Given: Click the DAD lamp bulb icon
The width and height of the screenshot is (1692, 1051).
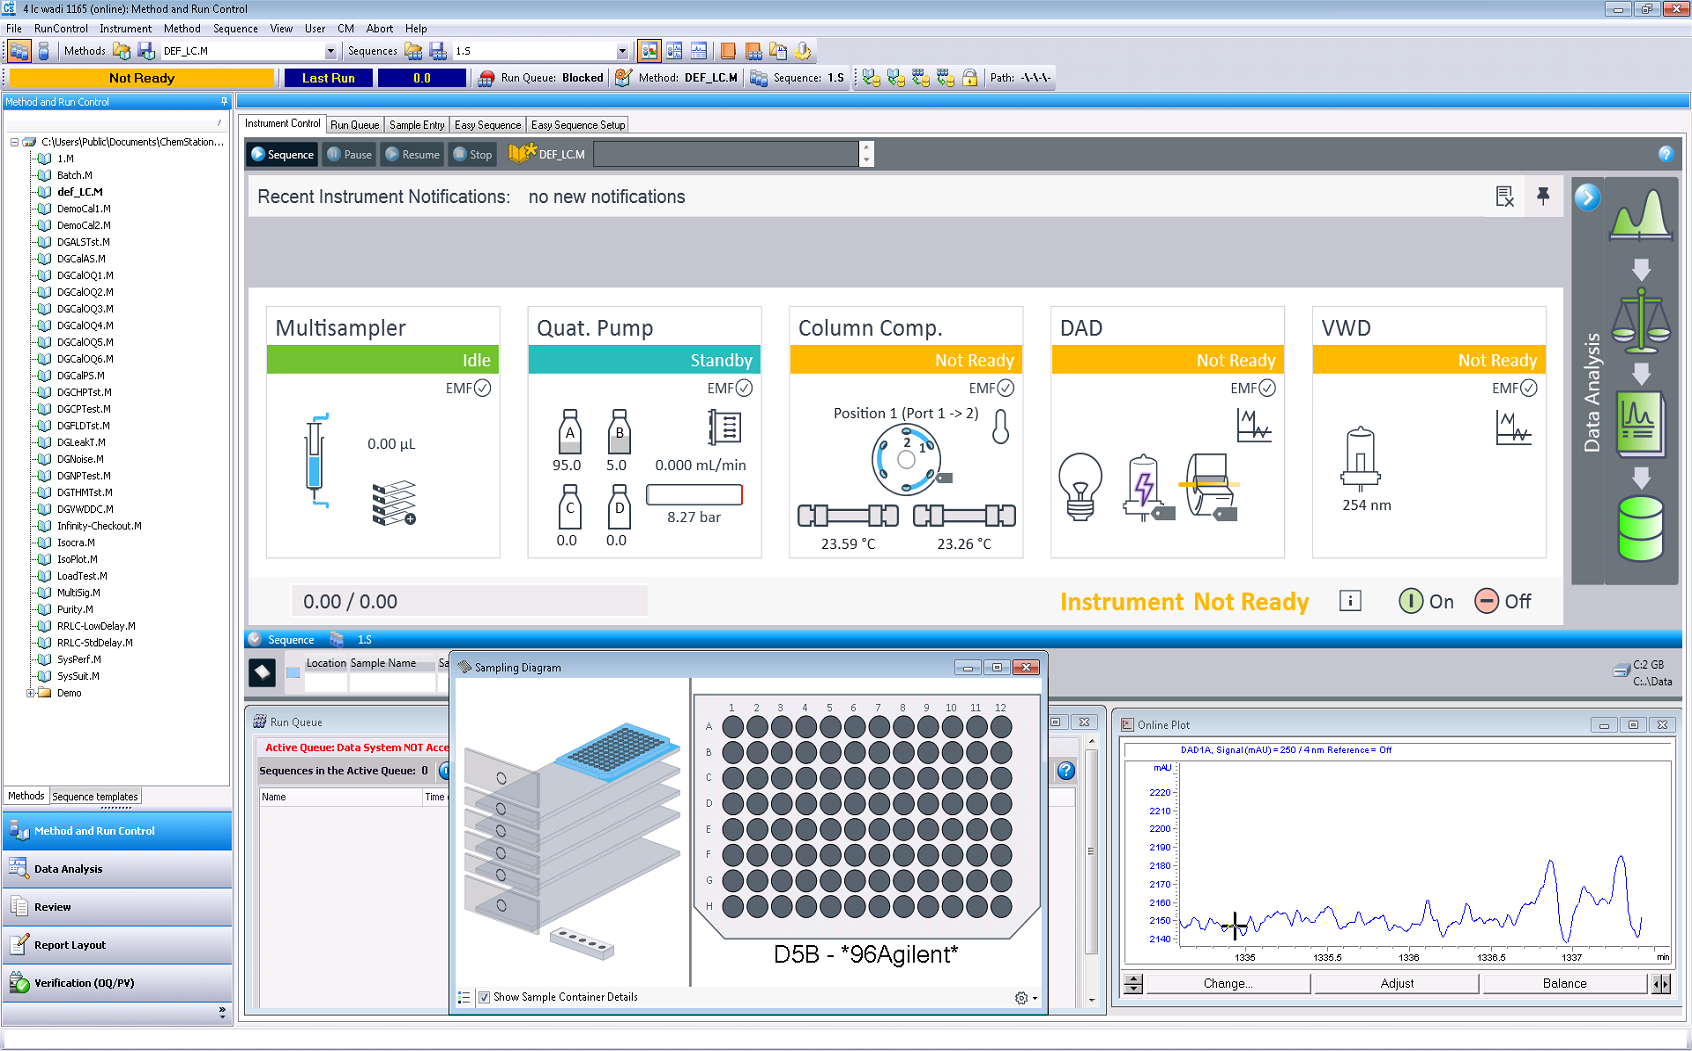Looking at the screenshot, I should (1080, 486).
